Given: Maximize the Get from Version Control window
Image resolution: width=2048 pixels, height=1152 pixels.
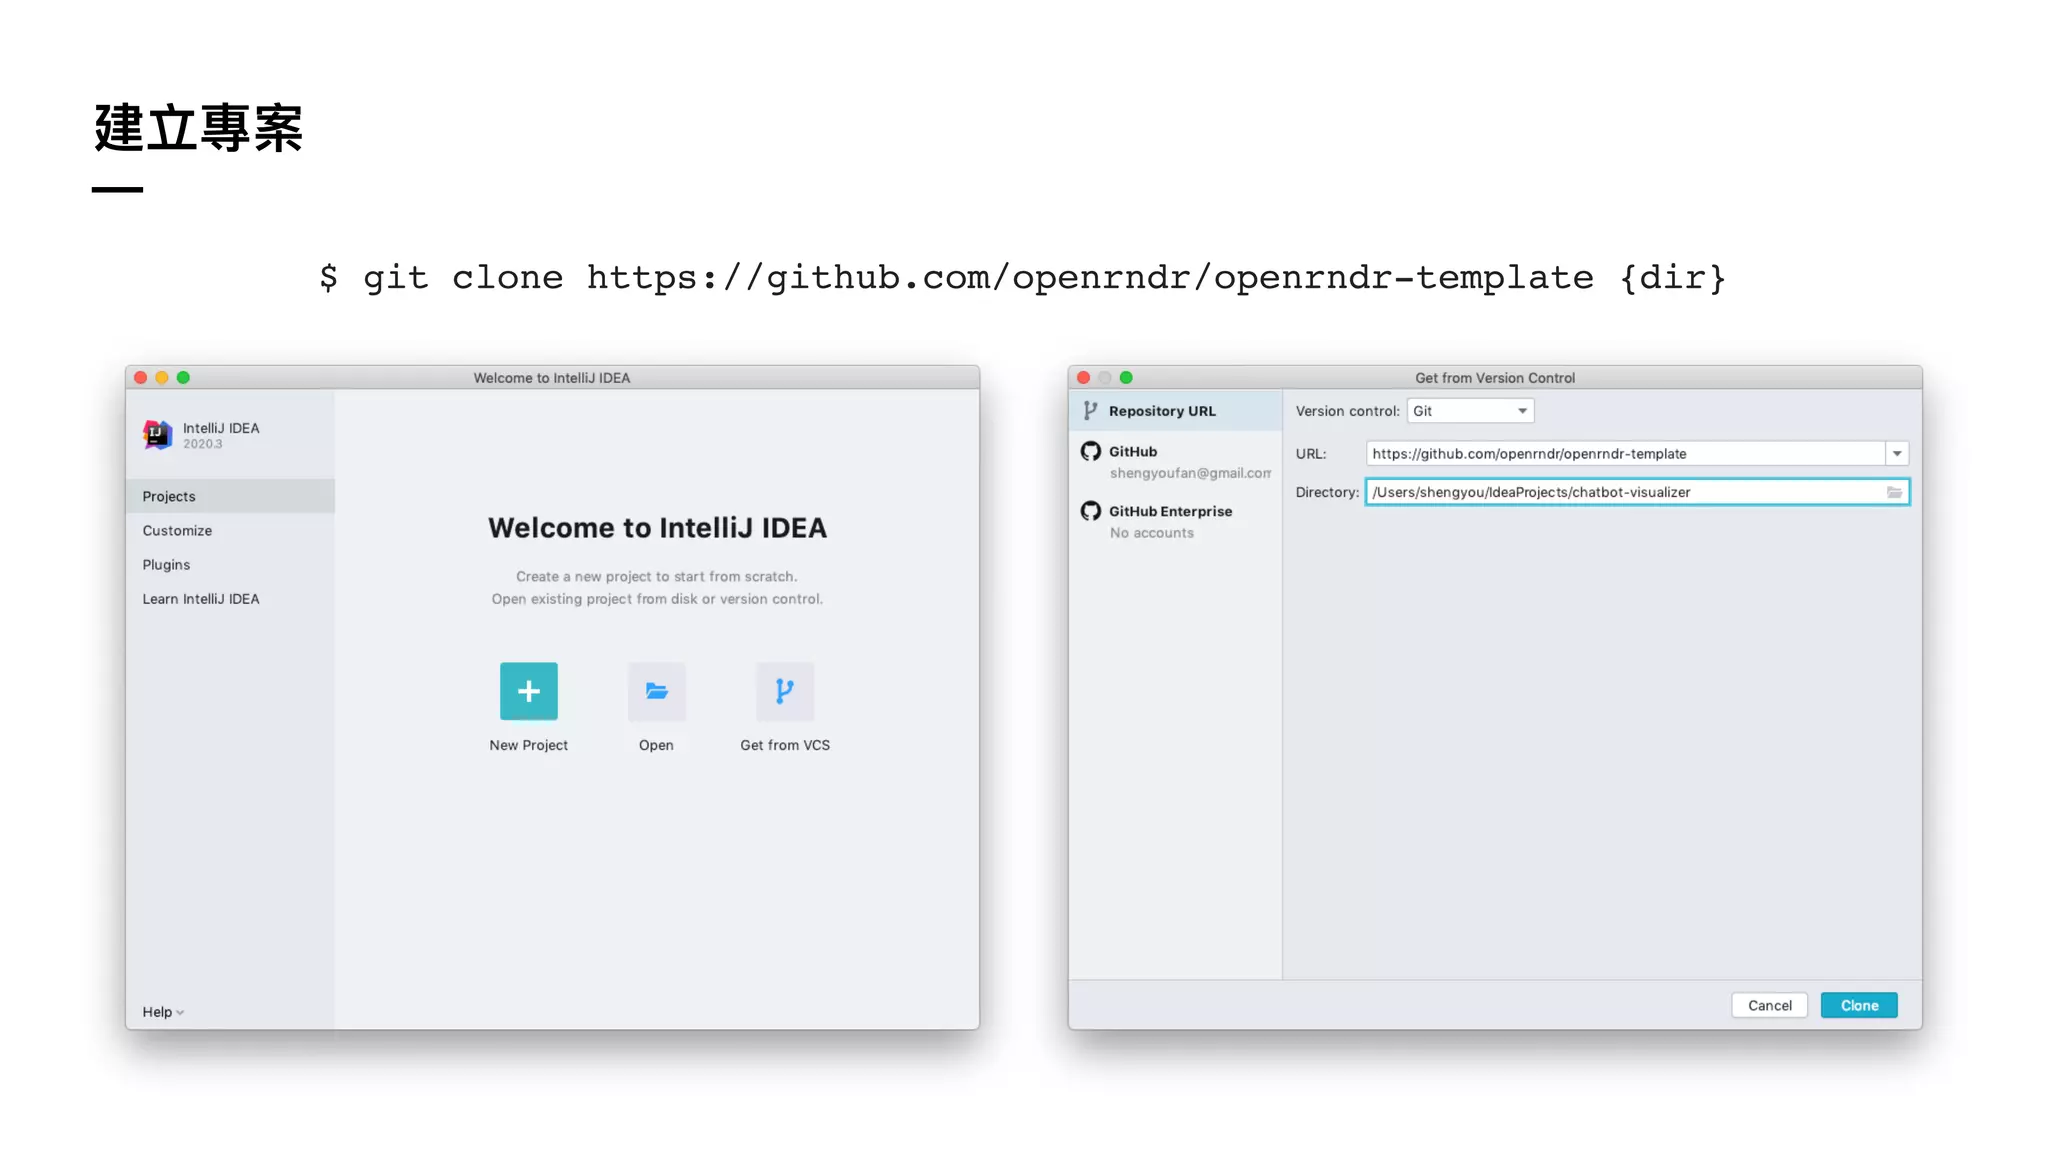Looking at the screenshot, I should pyautogui.click(x=1126, y=378).
